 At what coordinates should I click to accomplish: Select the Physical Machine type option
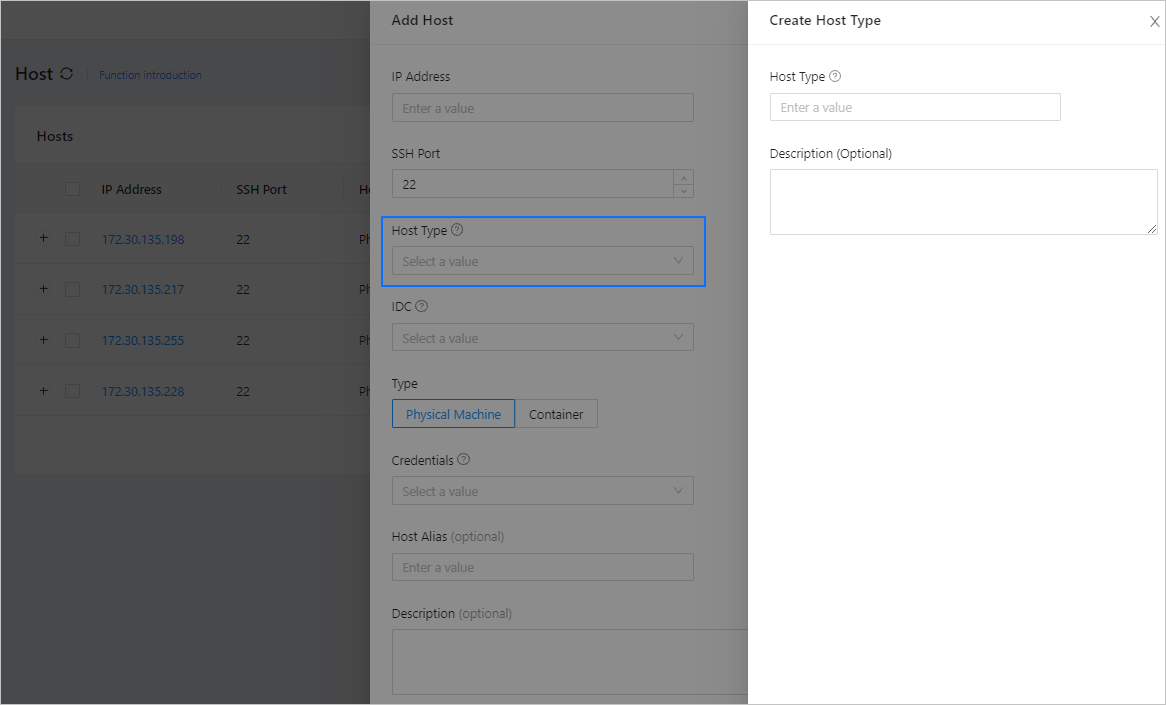point(453,414)
